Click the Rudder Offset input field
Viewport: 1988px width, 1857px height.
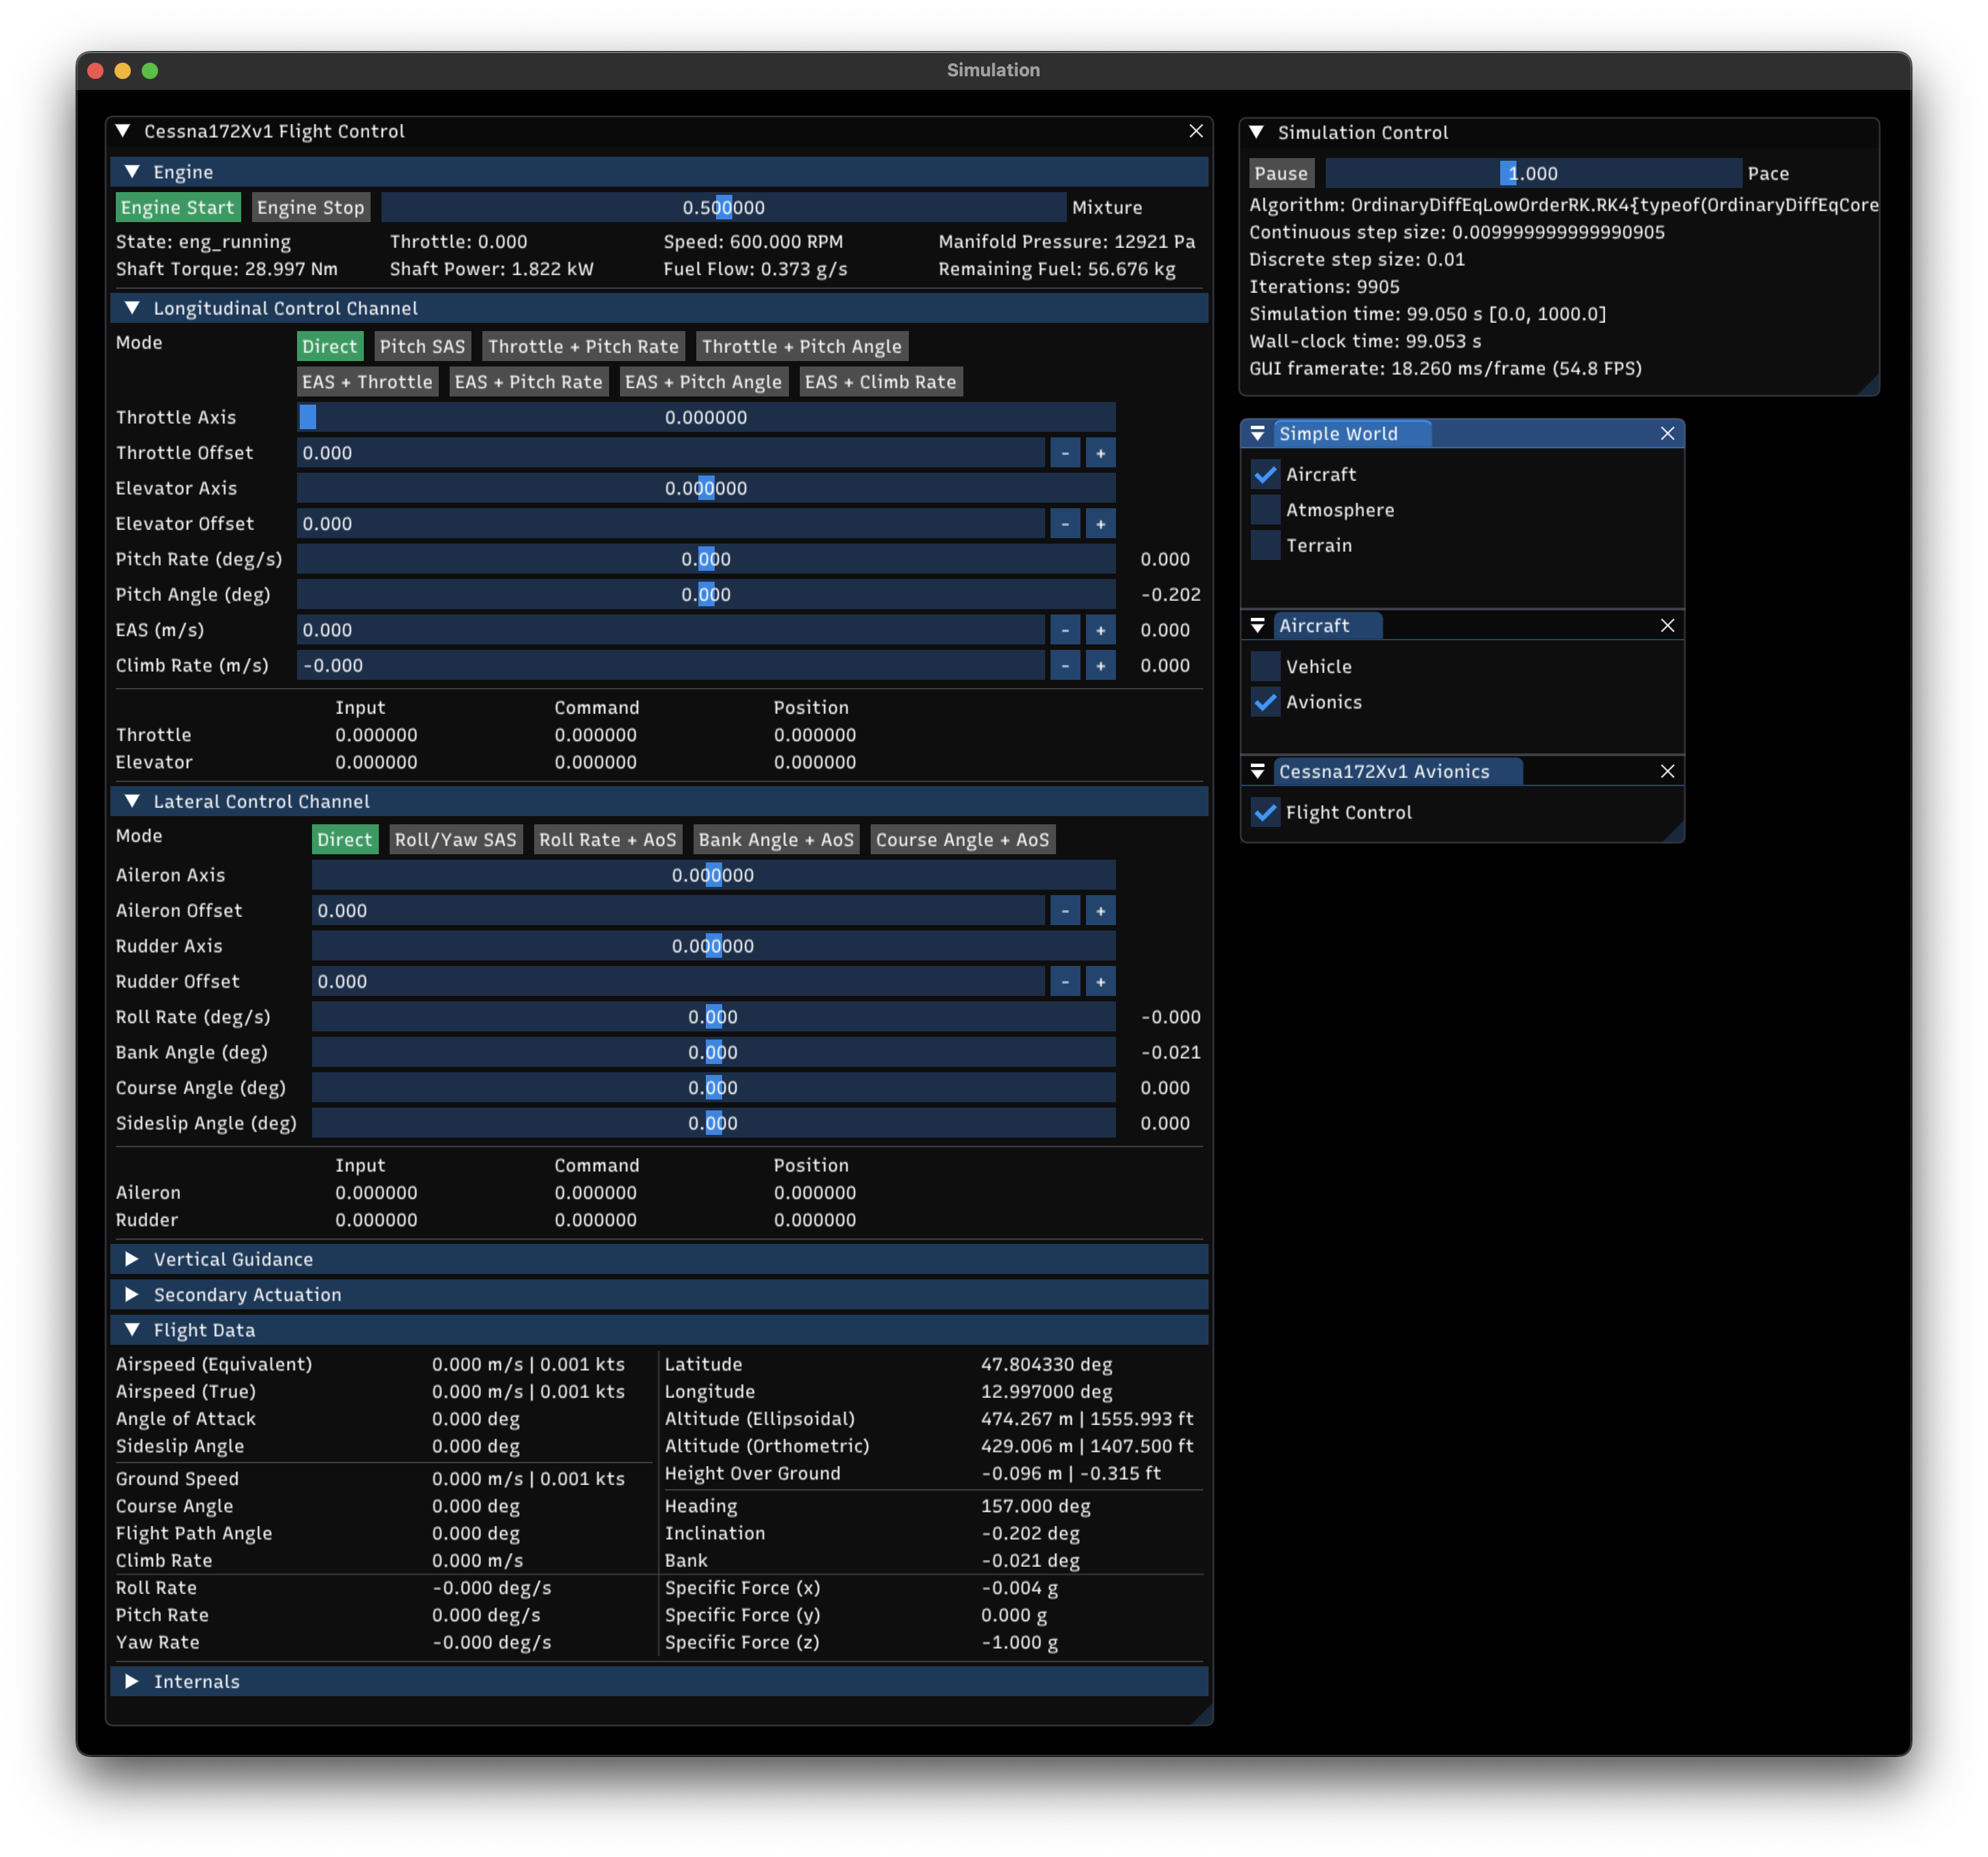[x=678, y=981]
